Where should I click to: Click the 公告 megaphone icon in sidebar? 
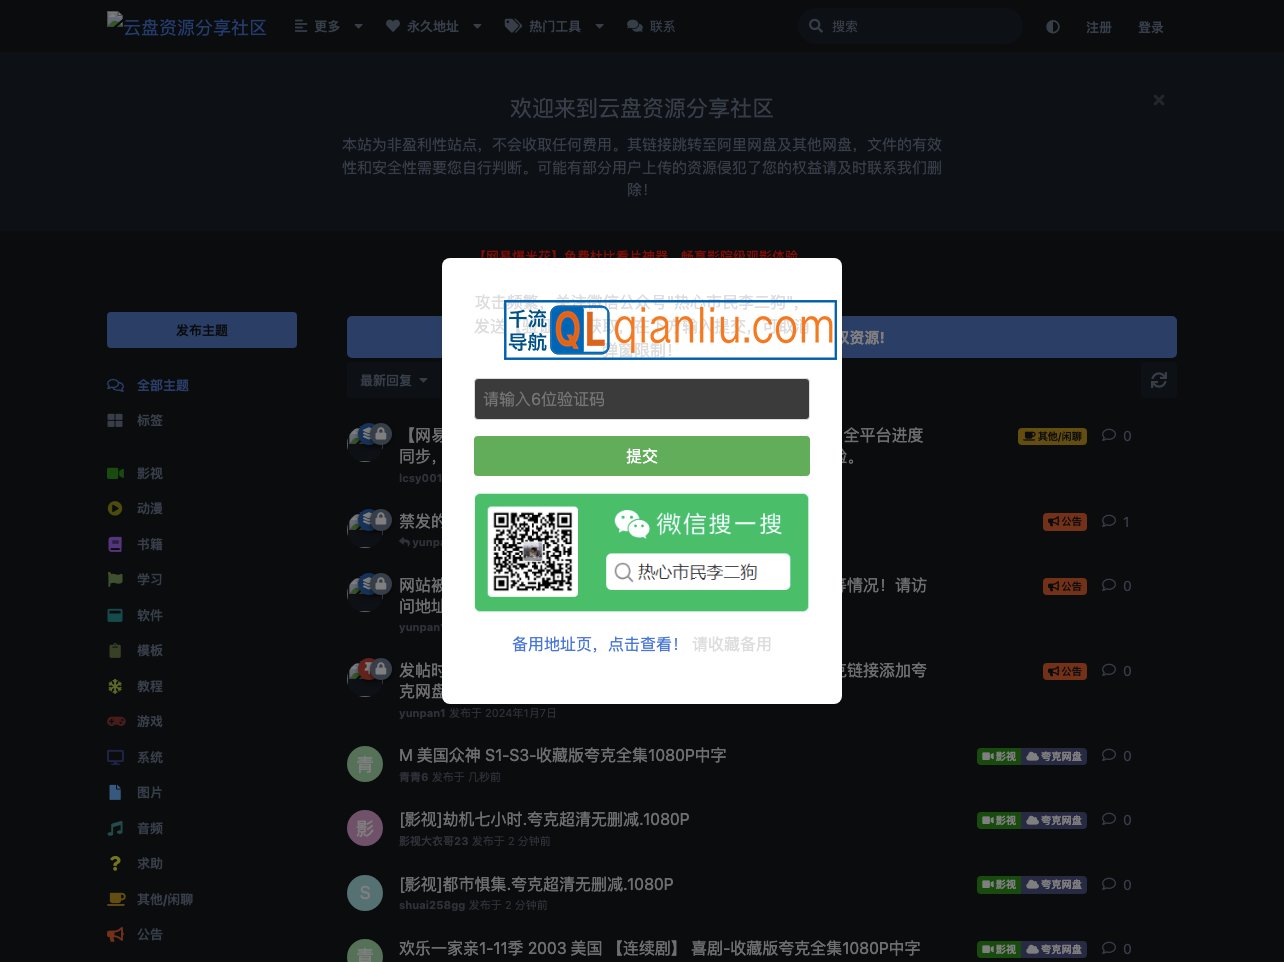tap(115, 934)
